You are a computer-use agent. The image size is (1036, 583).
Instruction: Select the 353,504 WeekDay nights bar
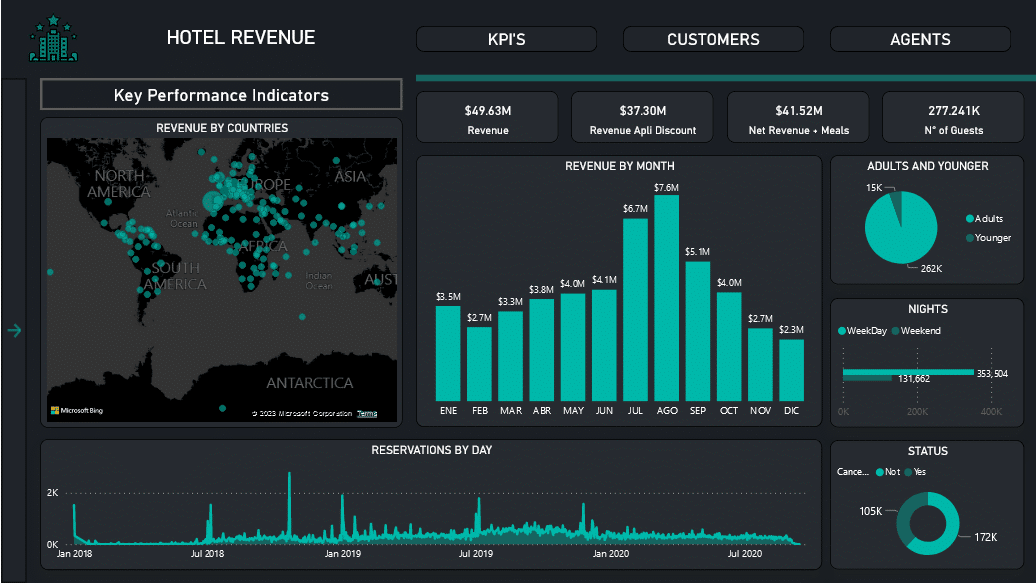tap(908, 372)
